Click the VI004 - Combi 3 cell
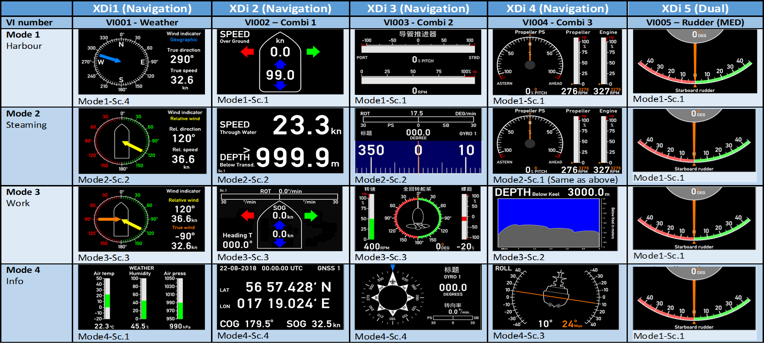 (x=557, y=22)
